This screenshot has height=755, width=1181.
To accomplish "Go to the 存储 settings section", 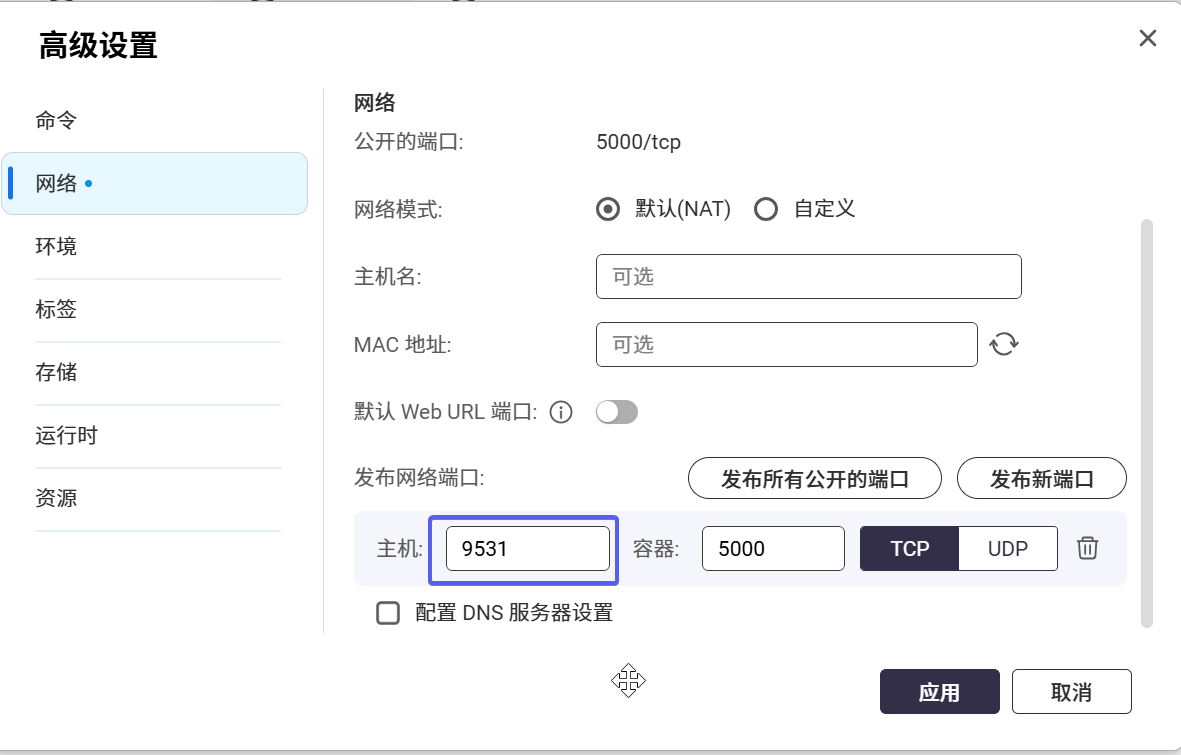I will [56, 372].
